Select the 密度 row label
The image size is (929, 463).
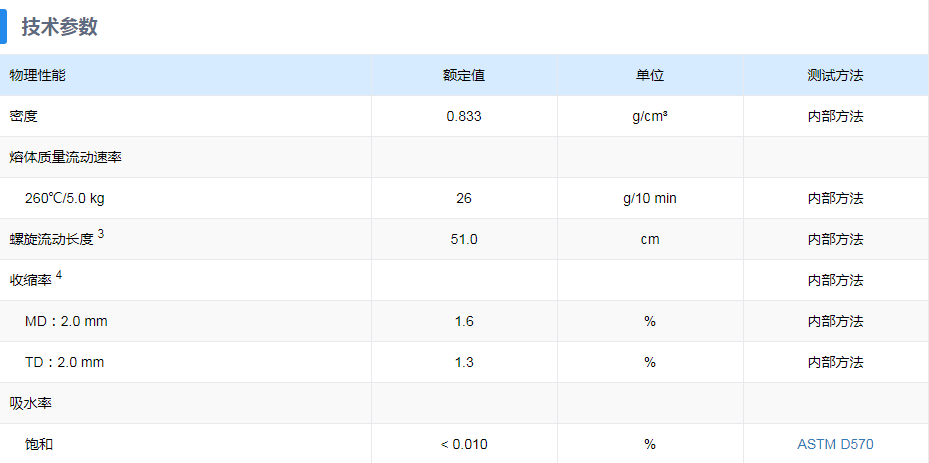[x=23, y=116]
